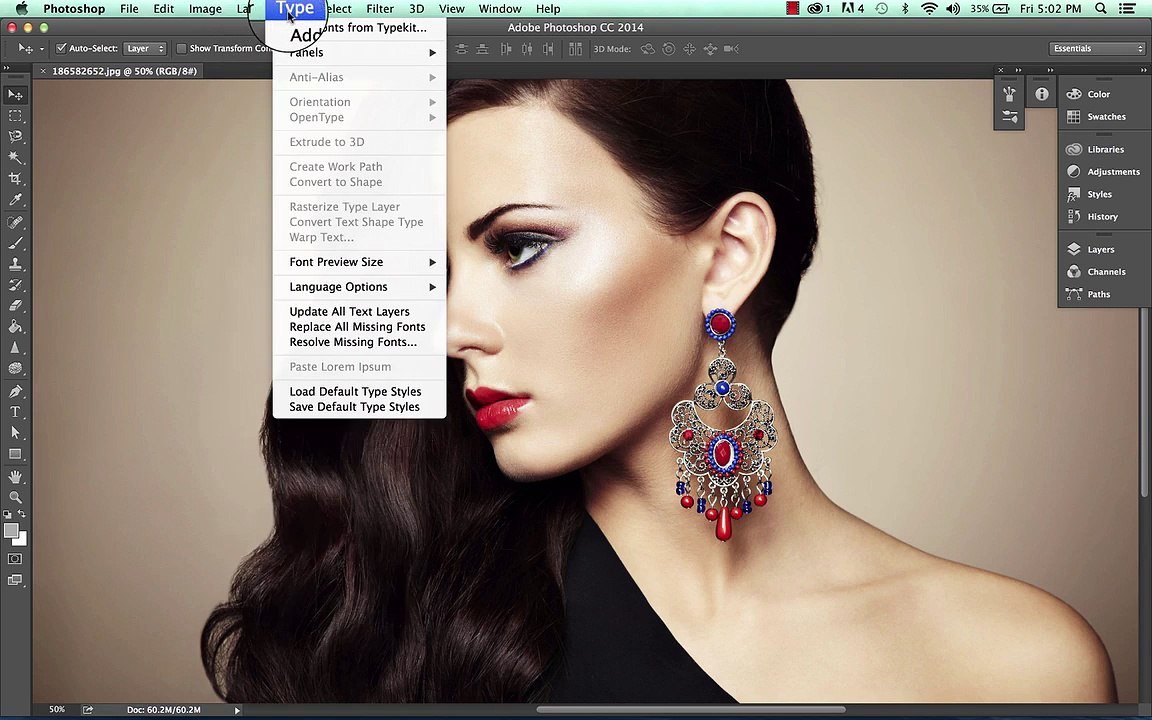Open the Auto-Select Layer dropdown
The width and height of the screenshot is (1152, 720).
point(145,48)
